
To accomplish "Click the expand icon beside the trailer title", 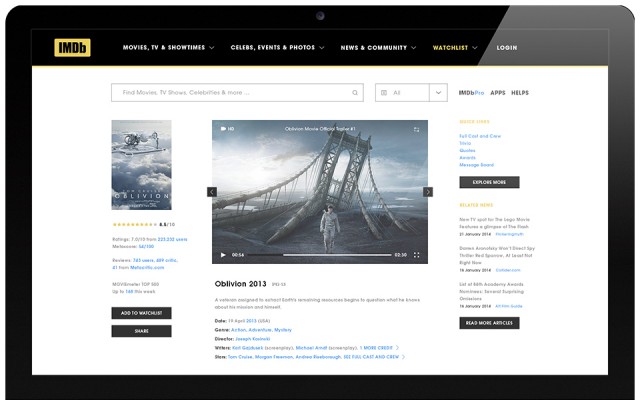I will pos(416,129).
